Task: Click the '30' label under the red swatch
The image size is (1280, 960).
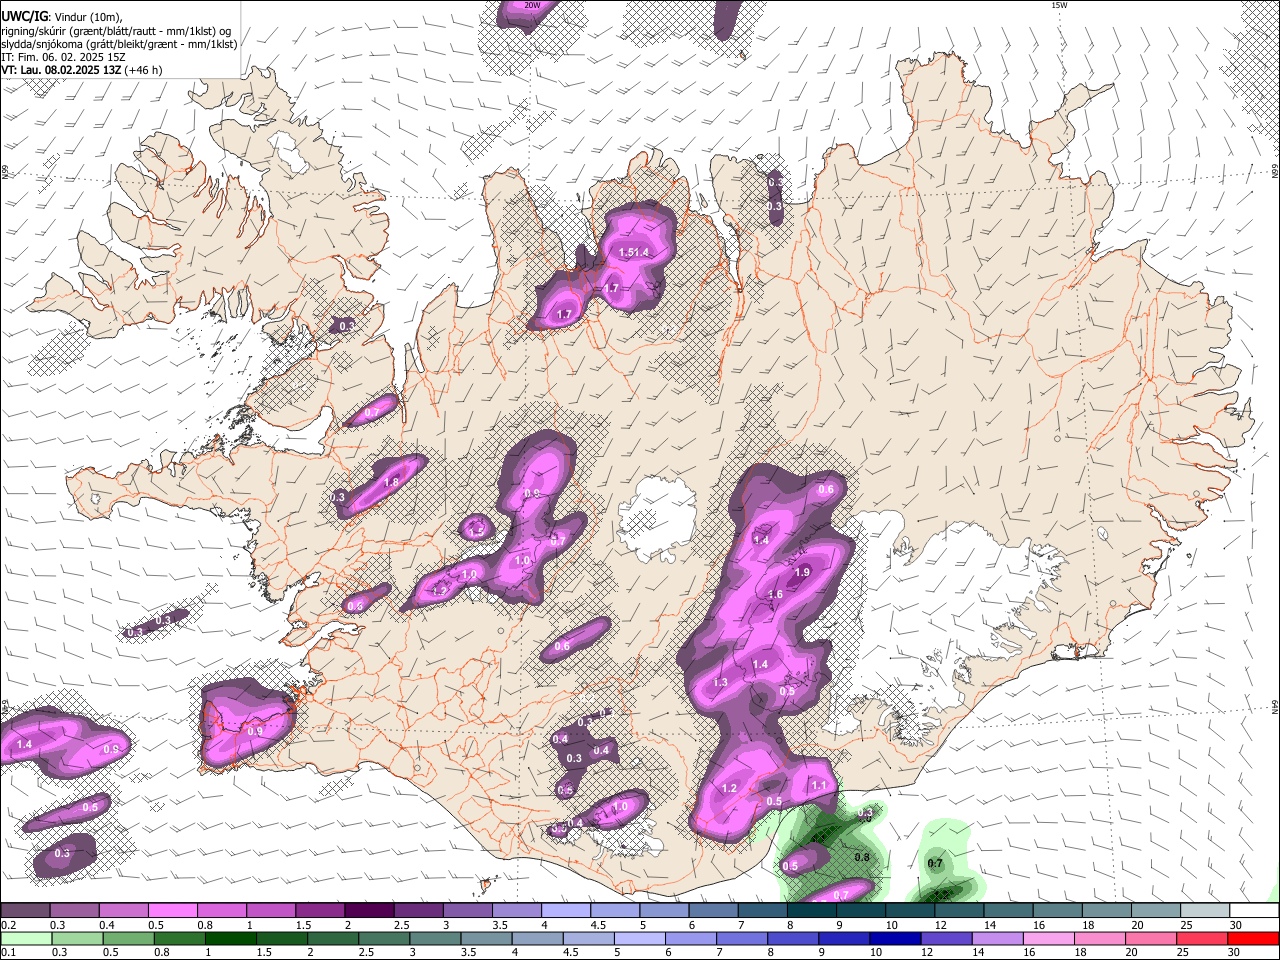Action: 1236,953
